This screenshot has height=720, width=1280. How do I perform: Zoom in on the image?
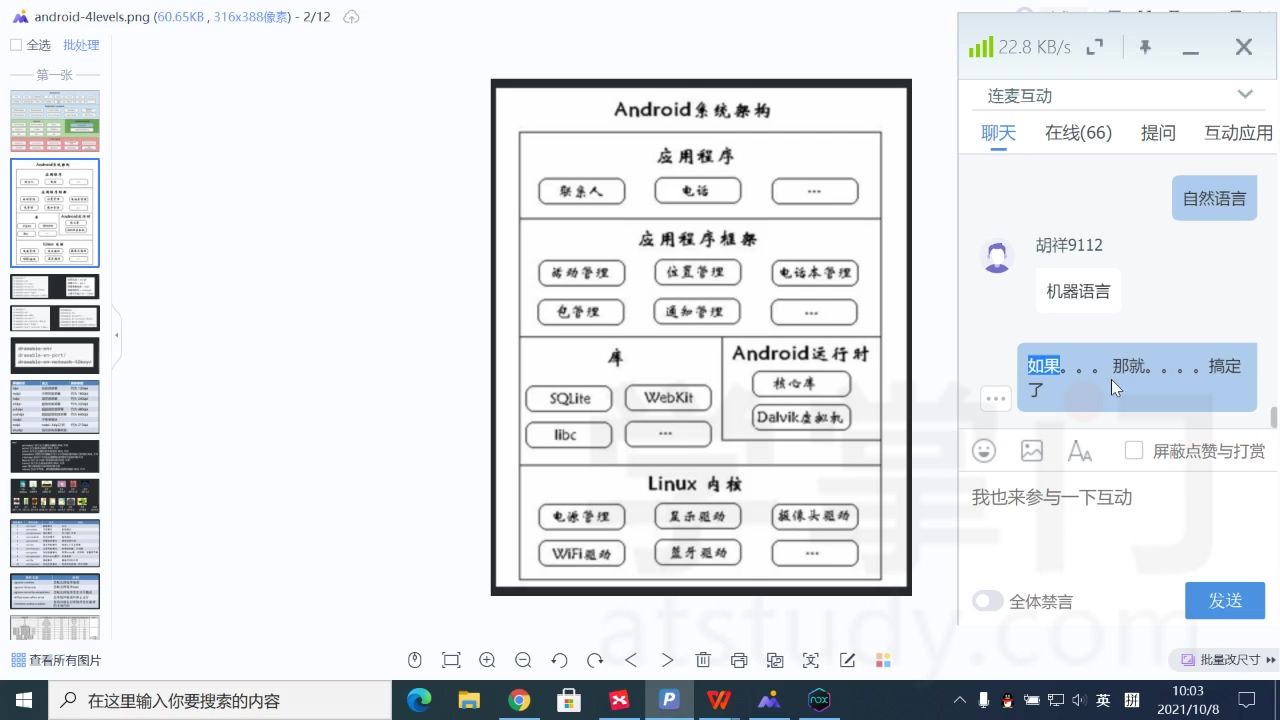[x=487, y=660]
